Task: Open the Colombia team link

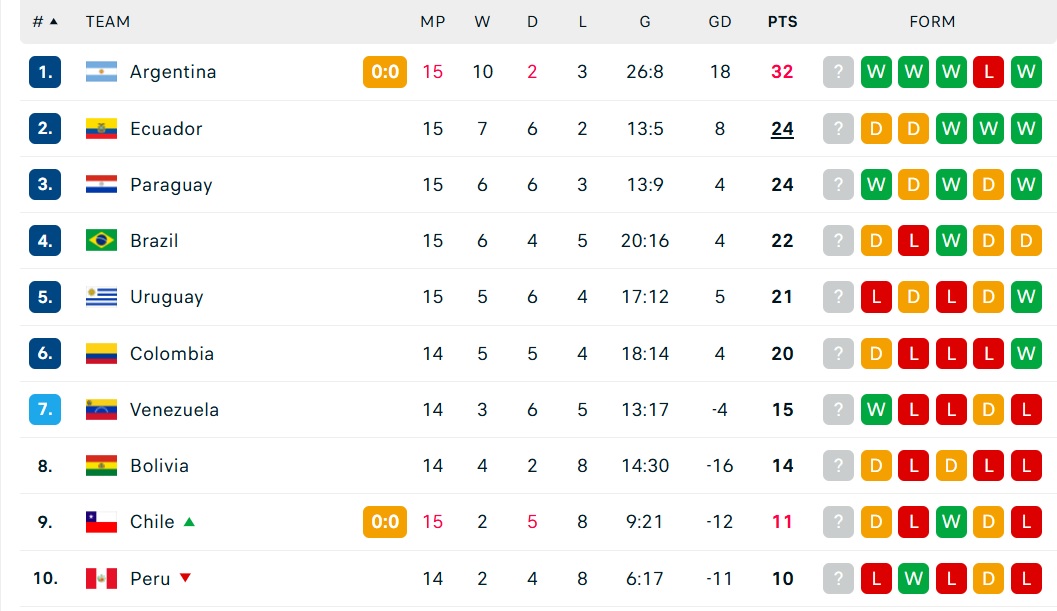Action: point(172,353)
